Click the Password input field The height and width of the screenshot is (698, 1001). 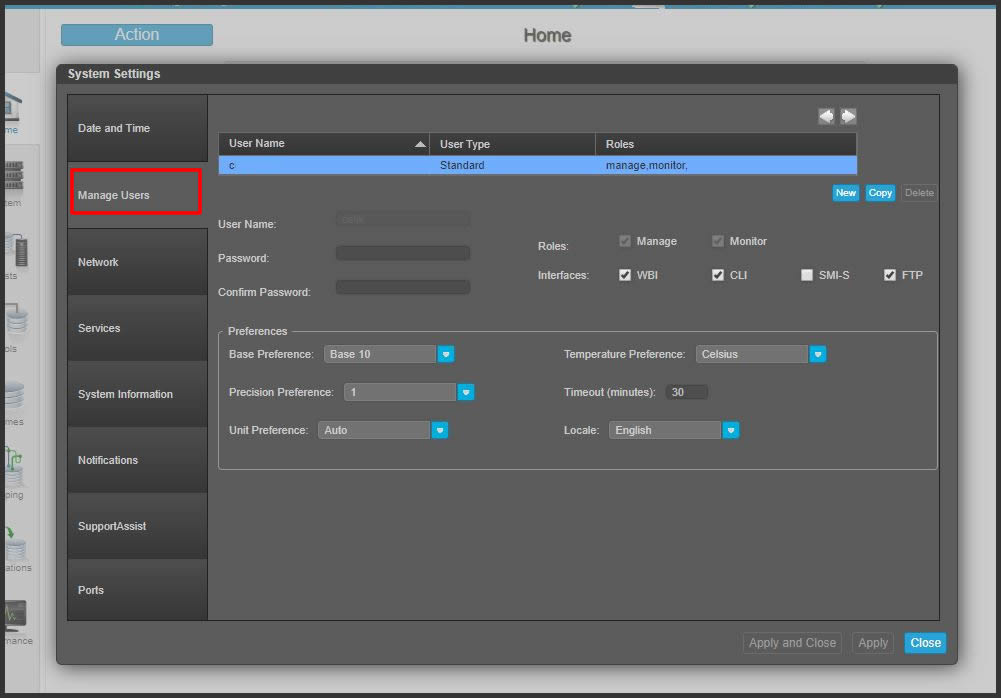403,254
